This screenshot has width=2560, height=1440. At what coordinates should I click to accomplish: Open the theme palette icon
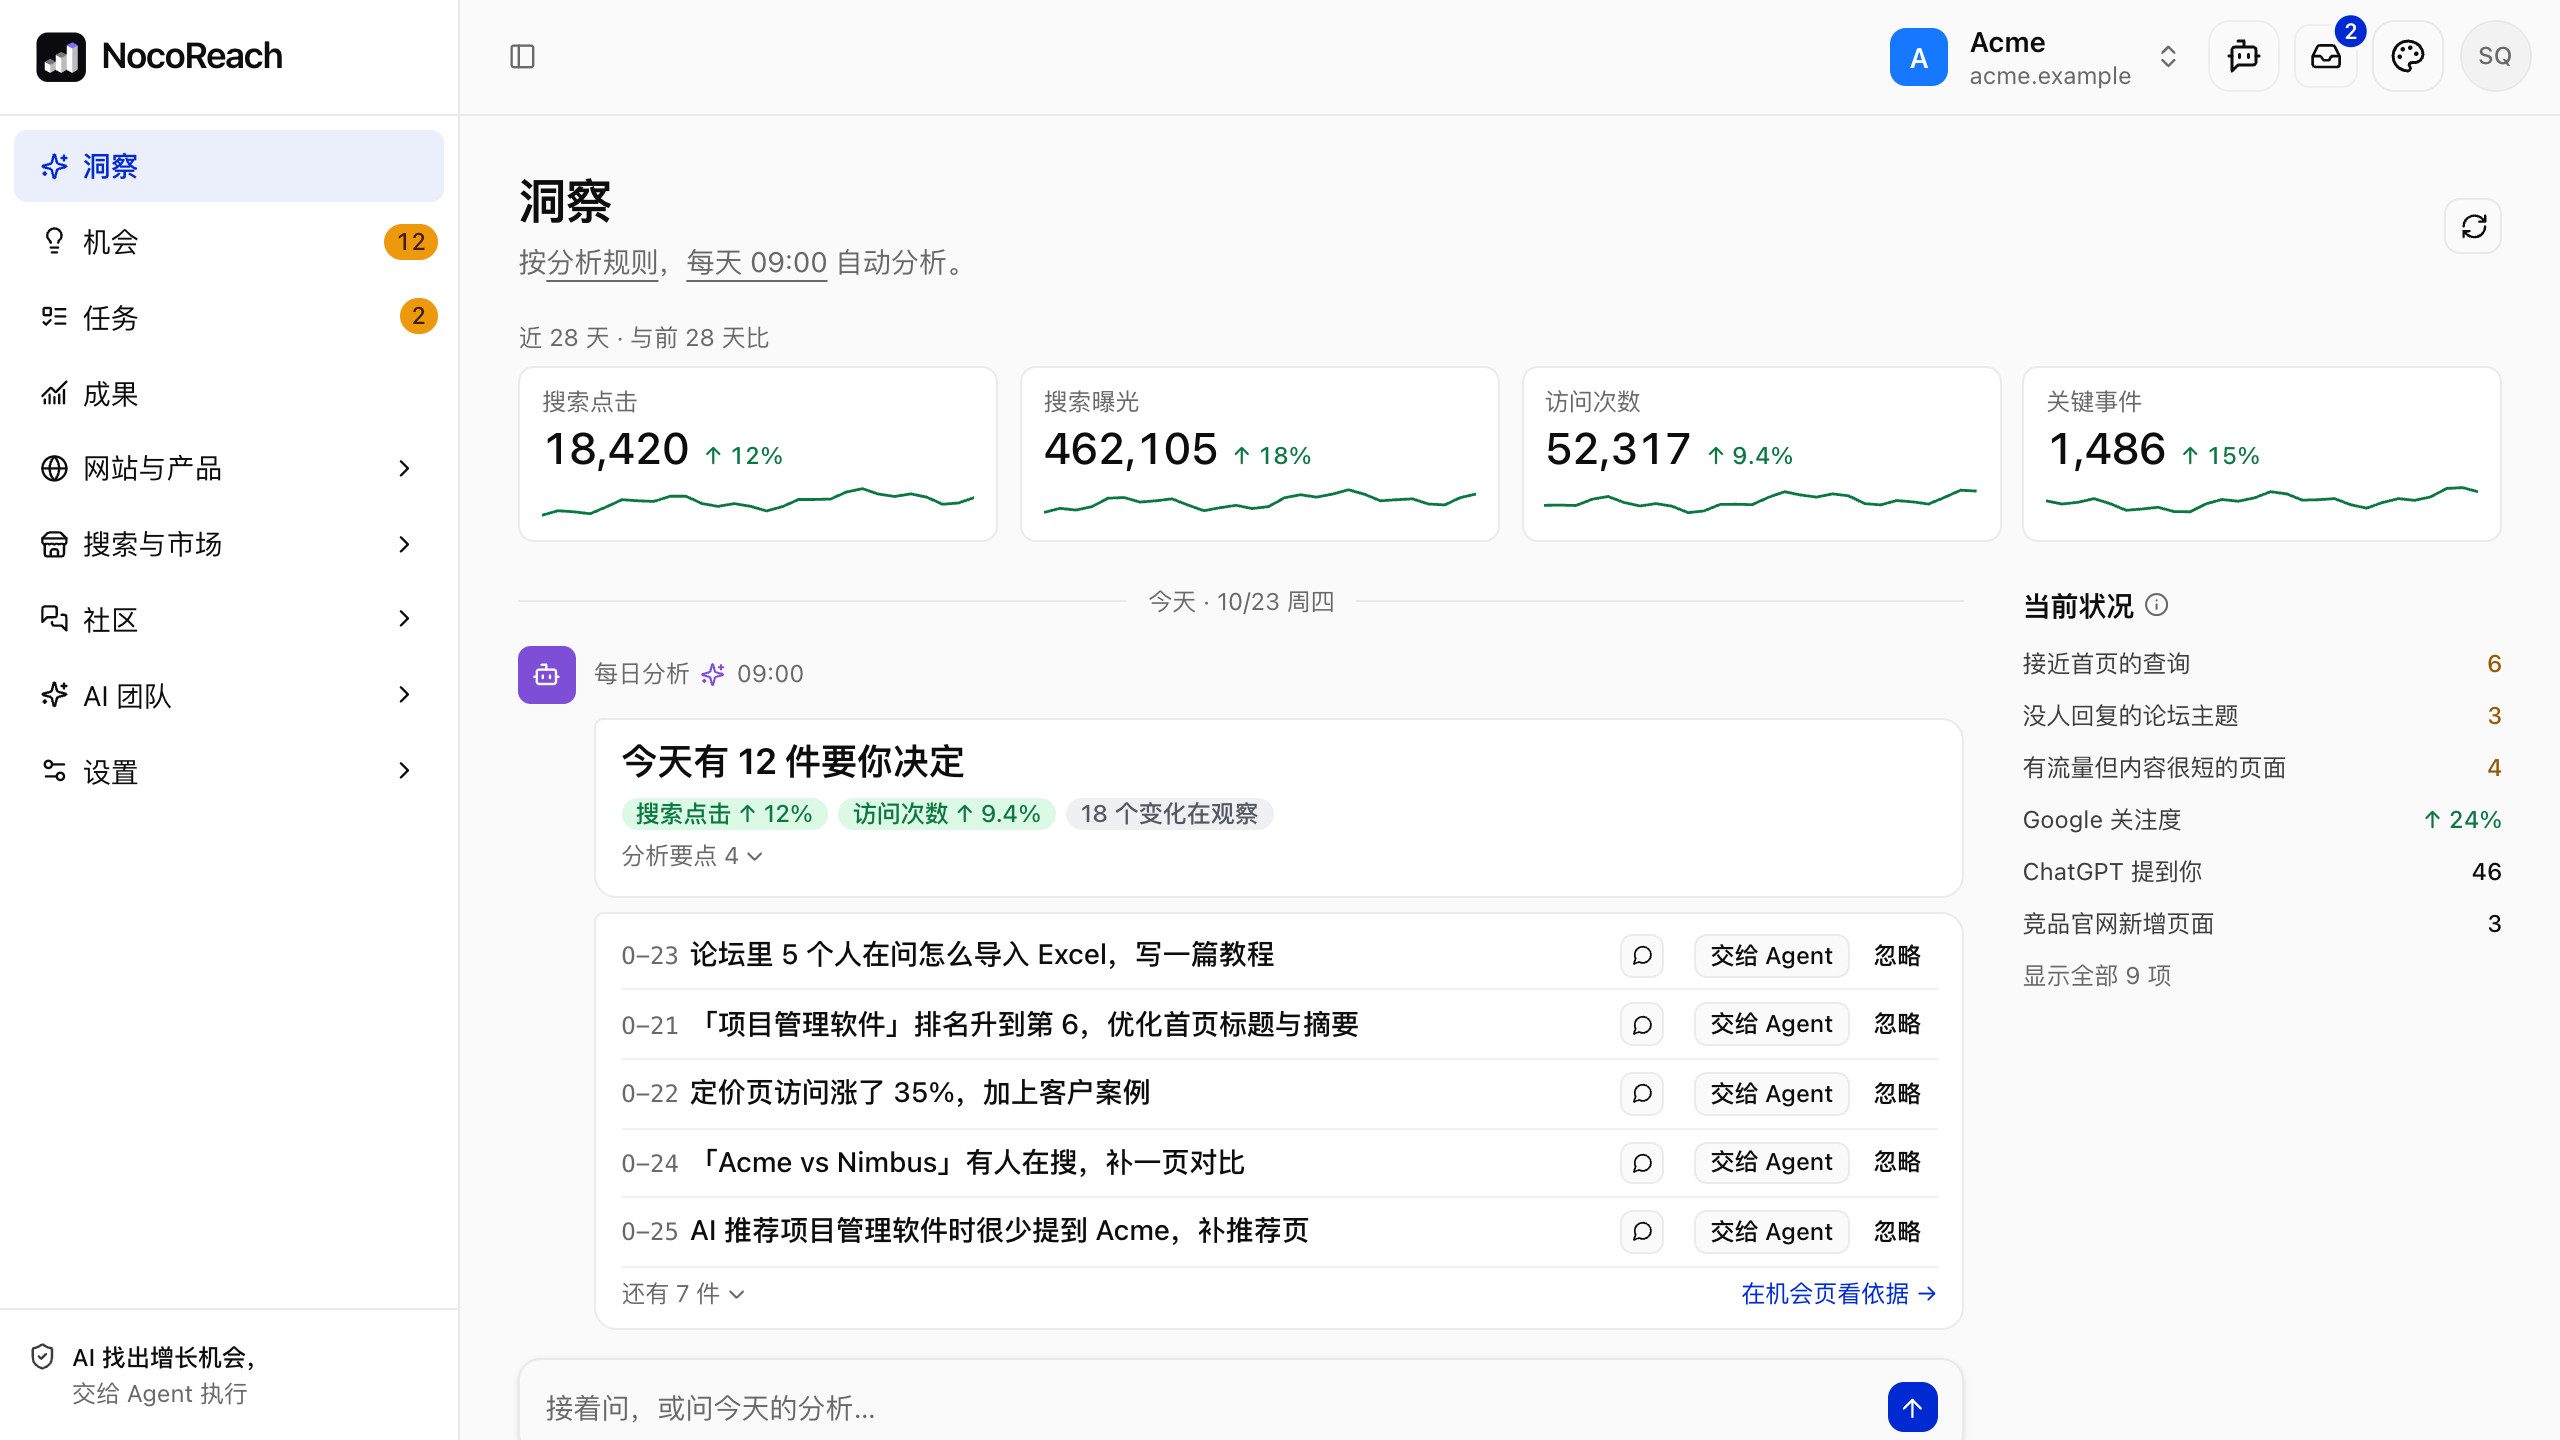[x=2408, y=57]
